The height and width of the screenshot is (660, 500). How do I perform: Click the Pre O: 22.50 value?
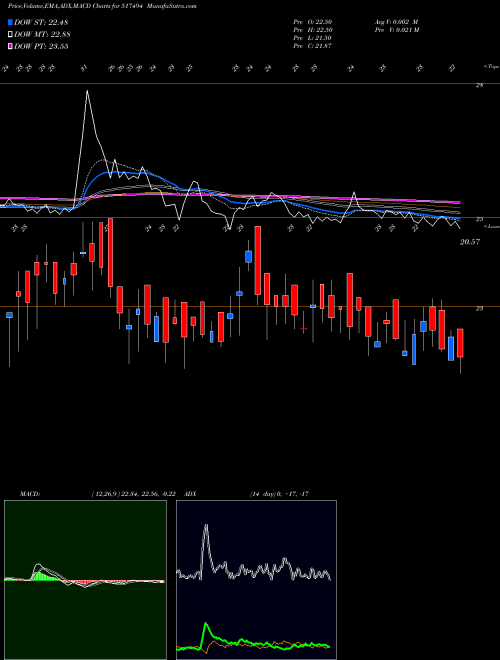[312, 22]
